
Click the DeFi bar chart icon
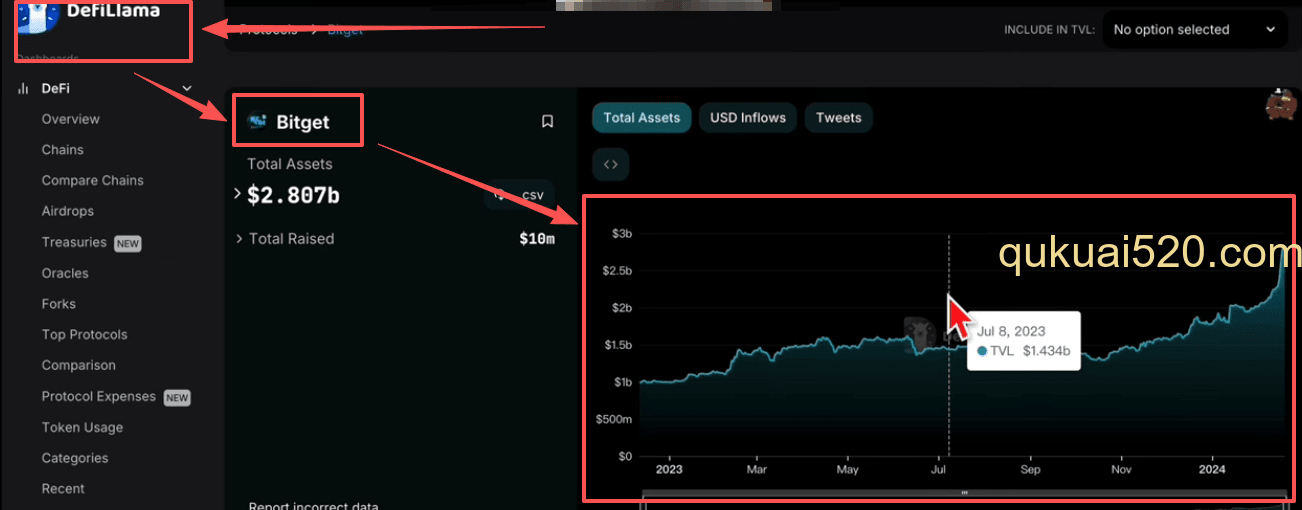coord(23,89)
